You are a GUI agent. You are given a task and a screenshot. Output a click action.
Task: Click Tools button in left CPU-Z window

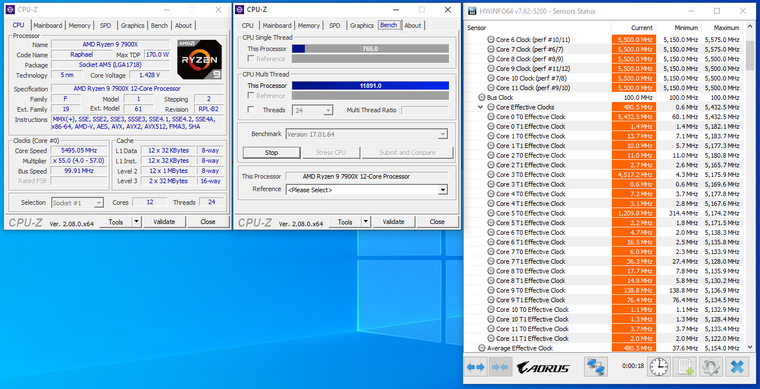point(116,222)
